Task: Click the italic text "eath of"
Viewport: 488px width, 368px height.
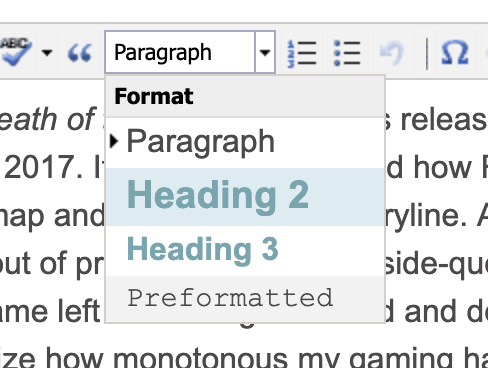Action: click(x=48, y=119)
